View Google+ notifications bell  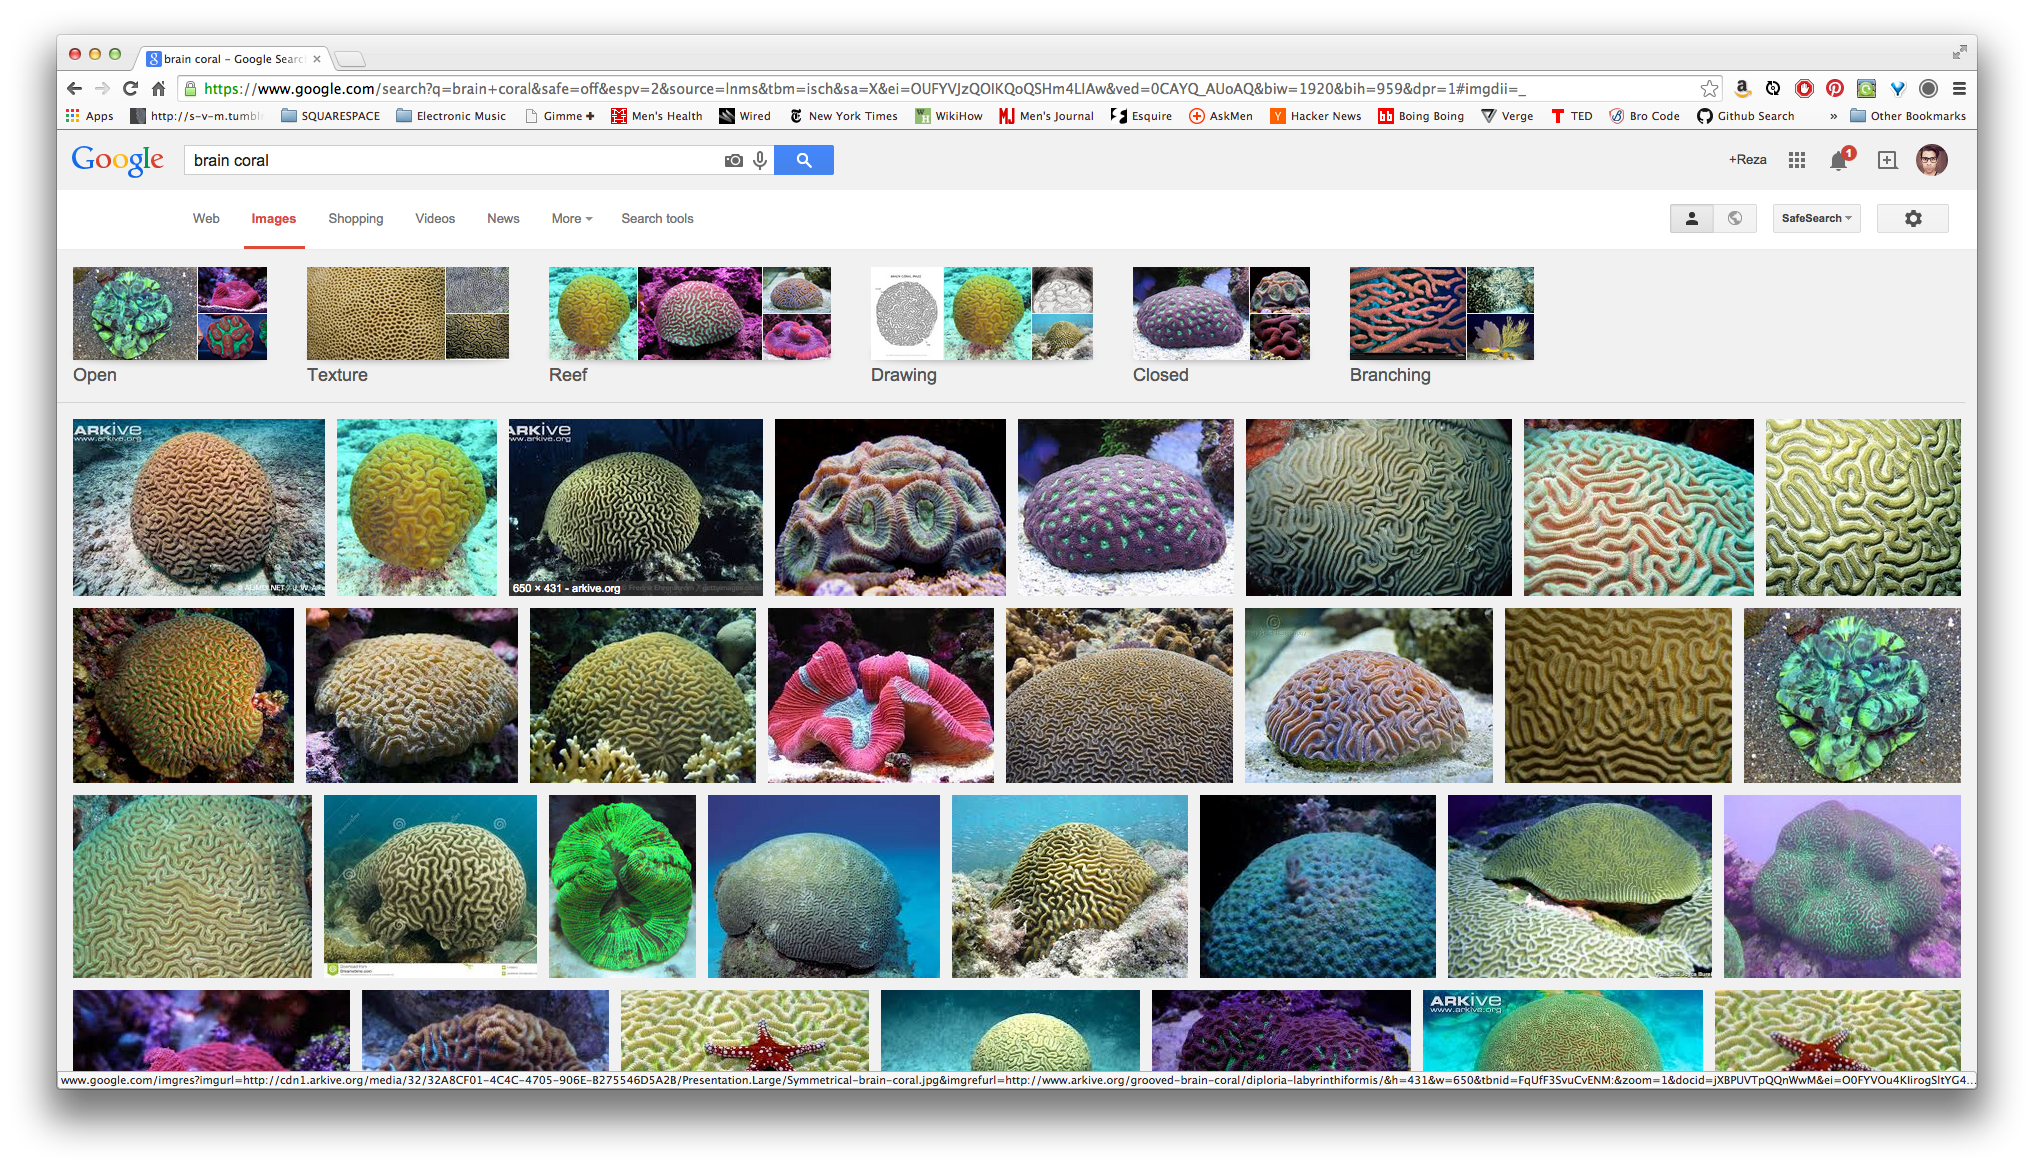pos(1840,160)
